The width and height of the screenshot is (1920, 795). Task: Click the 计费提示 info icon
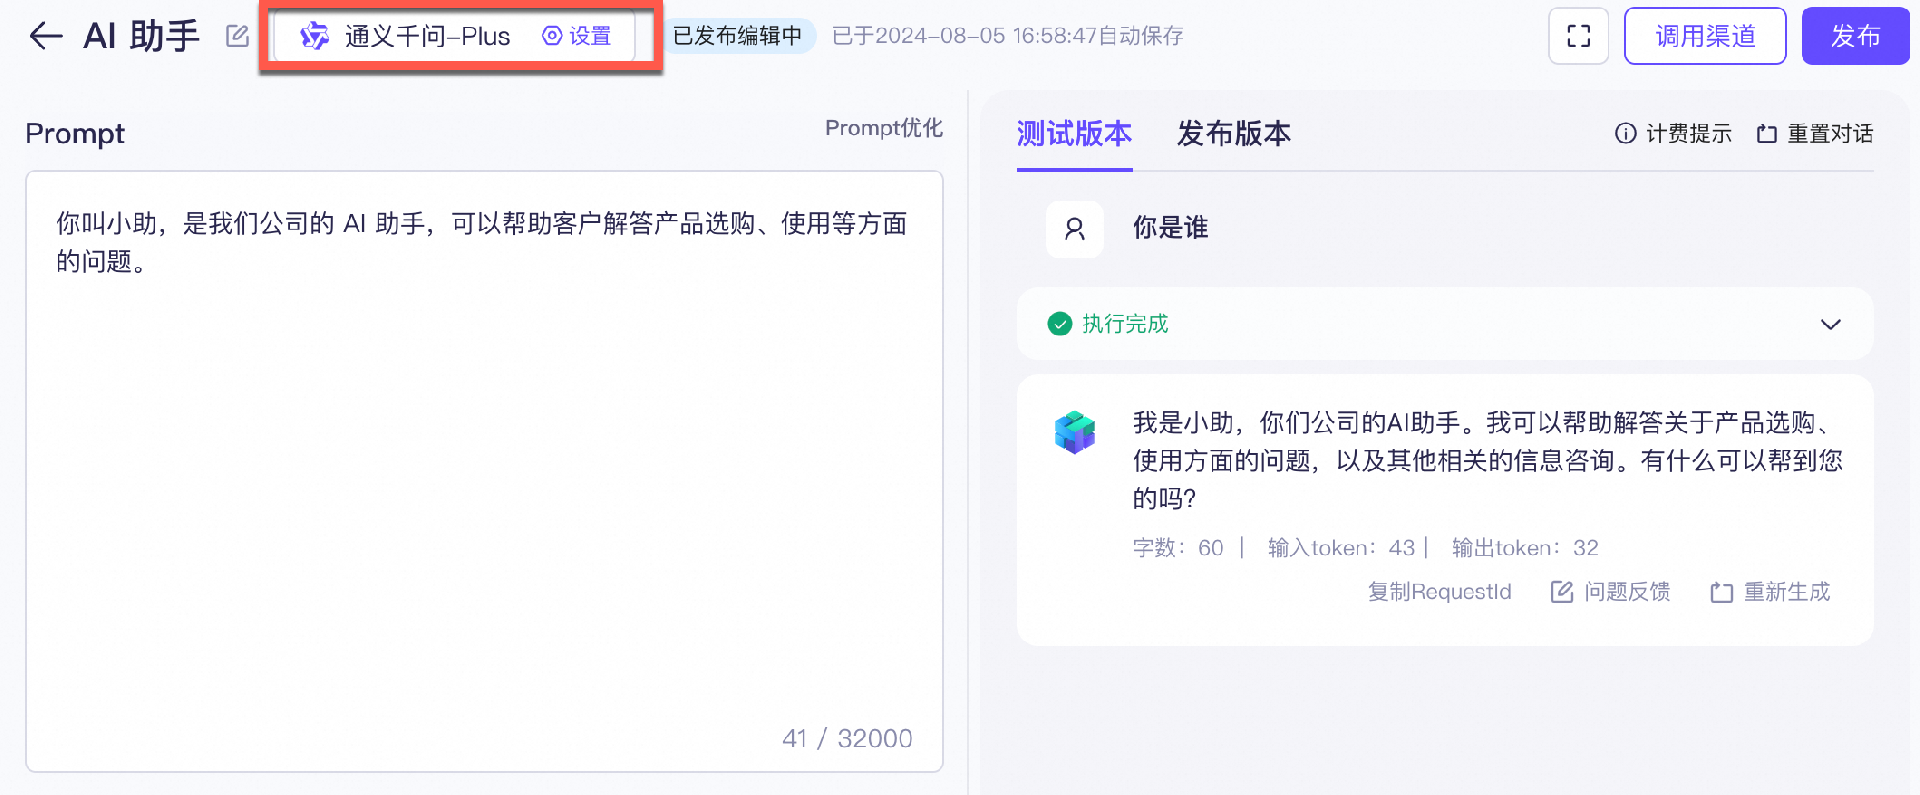pos(1626,134)
